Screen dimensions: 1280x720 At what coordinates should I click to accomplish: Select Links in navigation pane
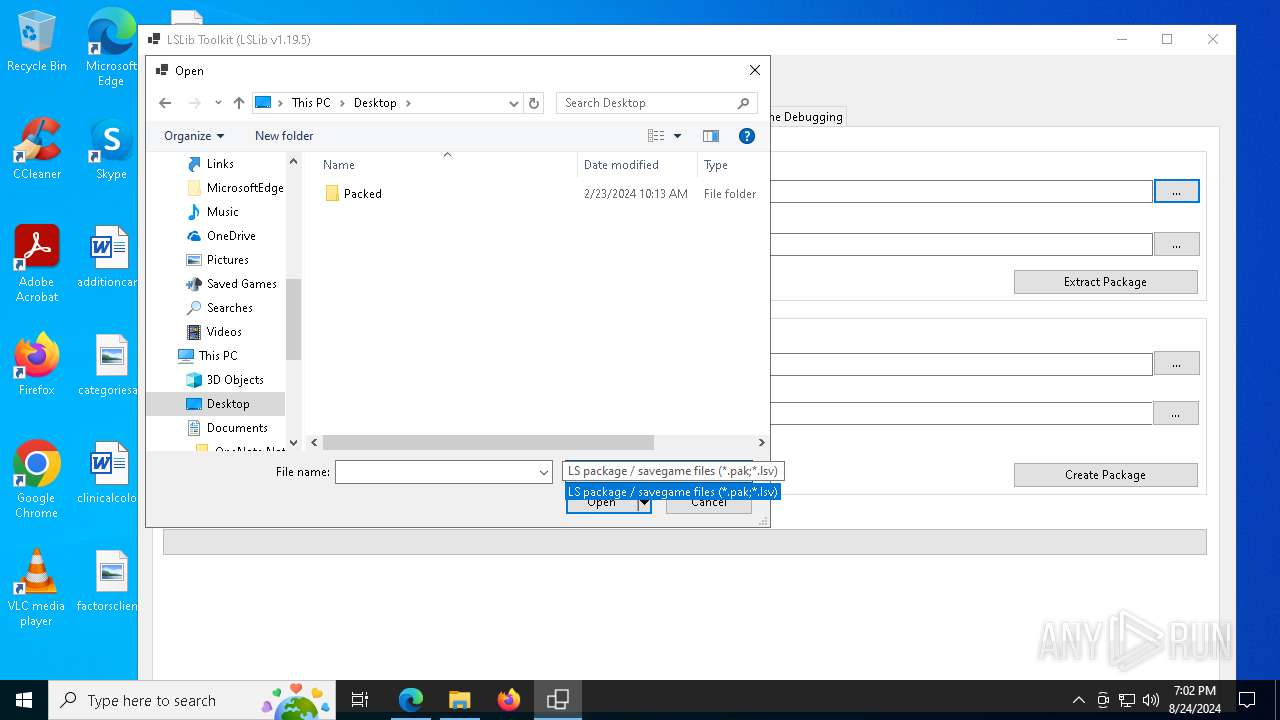[x=220, y=164]
